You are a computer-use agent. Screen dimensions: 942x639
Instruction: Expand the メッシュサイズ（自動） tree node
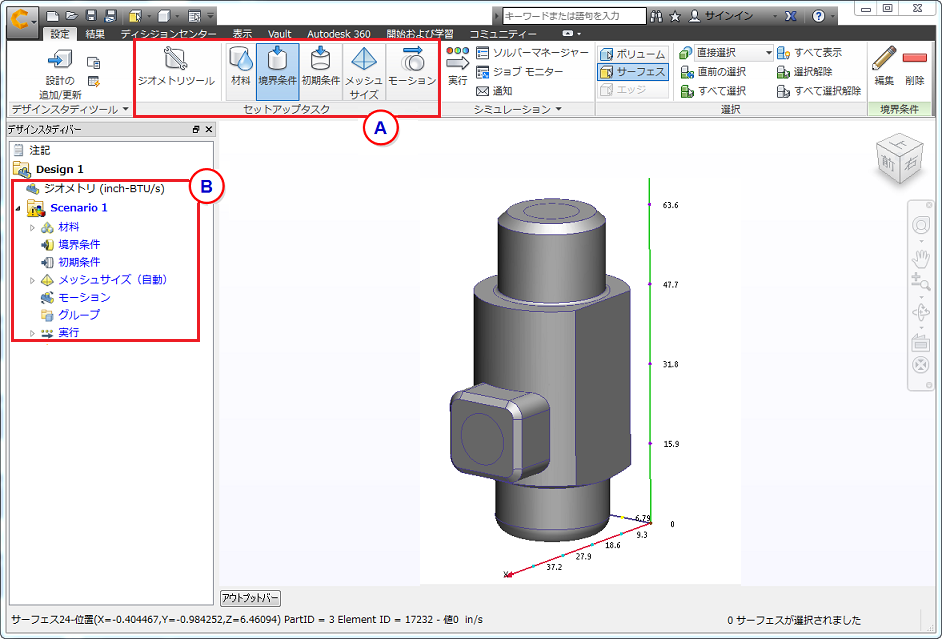[x=32, y=280]
